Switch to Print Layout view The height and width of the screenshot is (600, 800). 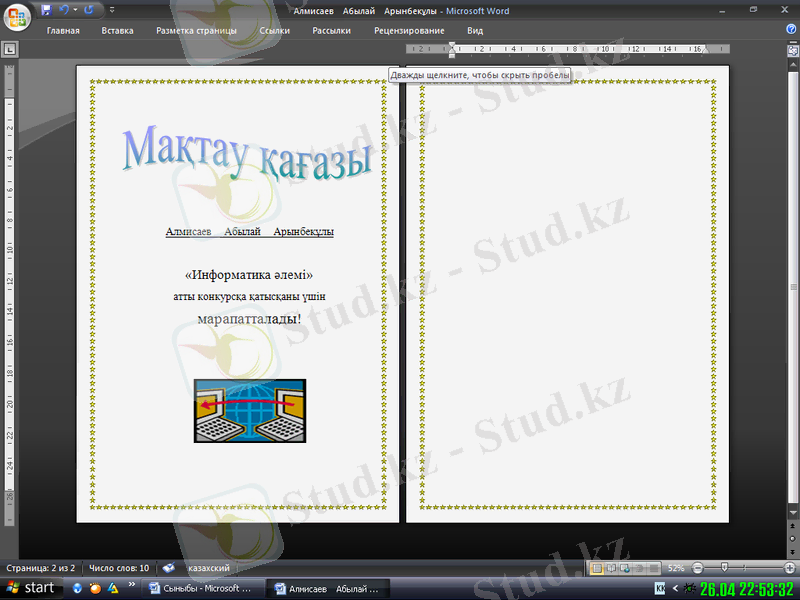[x=597, y=568]
